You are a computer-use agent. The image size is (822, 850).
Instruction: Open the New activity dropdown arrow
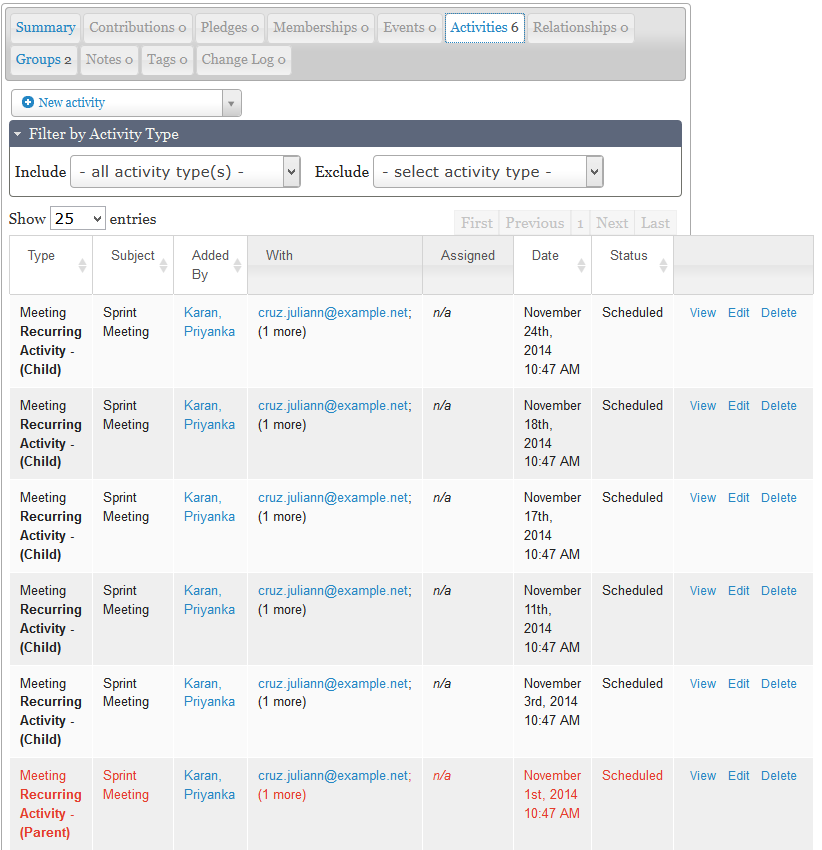pos(232,103)
